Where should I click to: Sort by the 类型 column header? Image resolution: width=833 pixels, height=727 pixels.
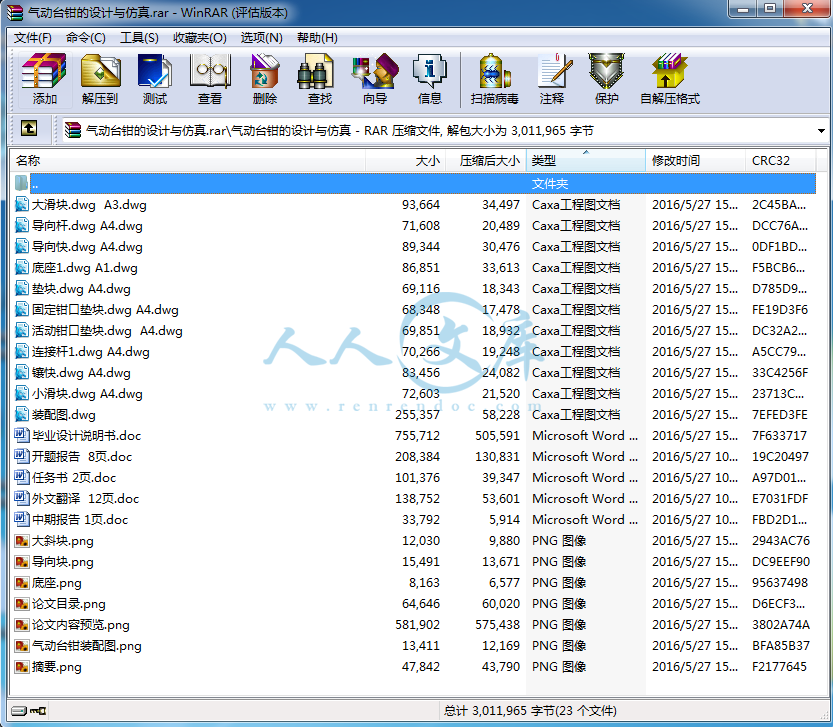click(x=585, y=160)
